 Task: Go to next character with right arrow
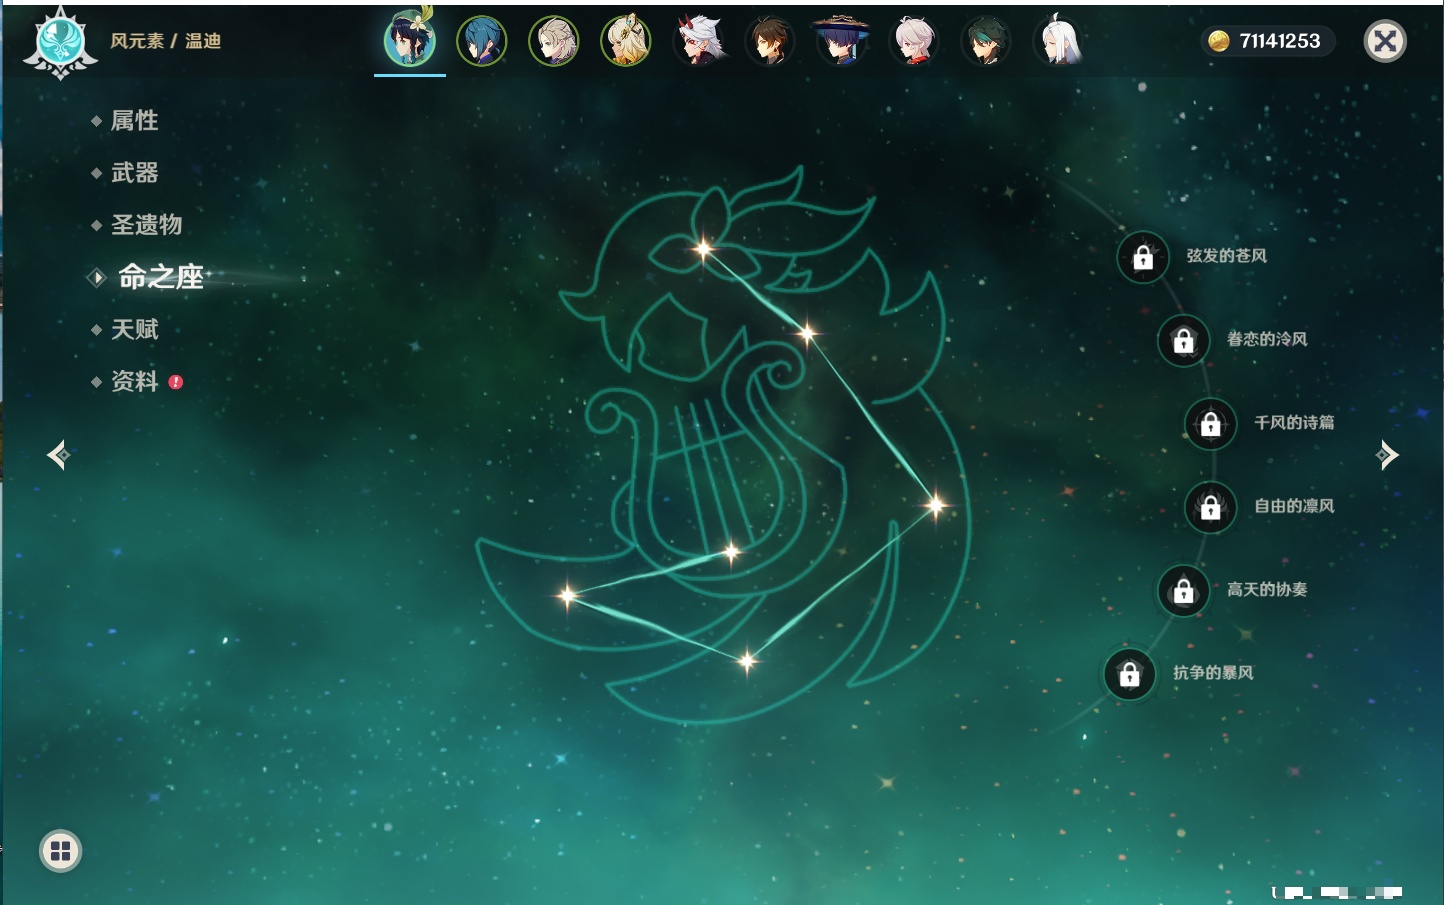point(1387,455)
